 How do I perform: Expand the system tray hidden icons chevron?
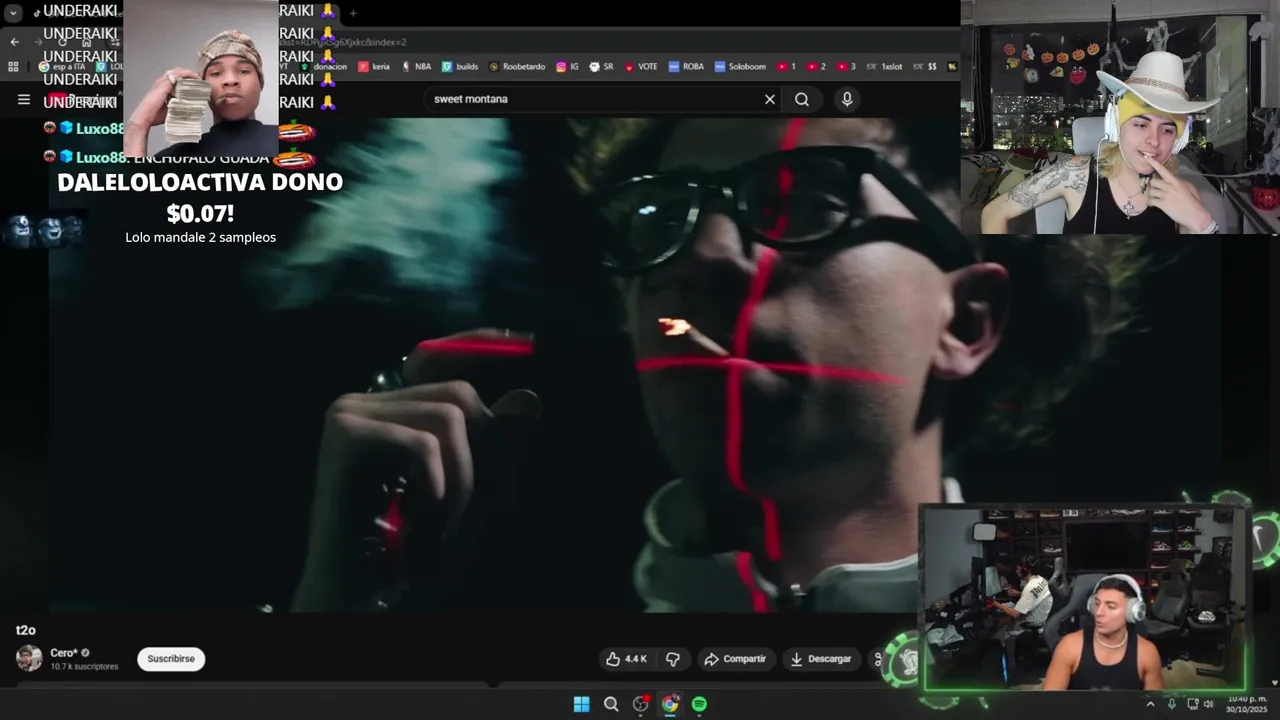(x=1150, y=704)
